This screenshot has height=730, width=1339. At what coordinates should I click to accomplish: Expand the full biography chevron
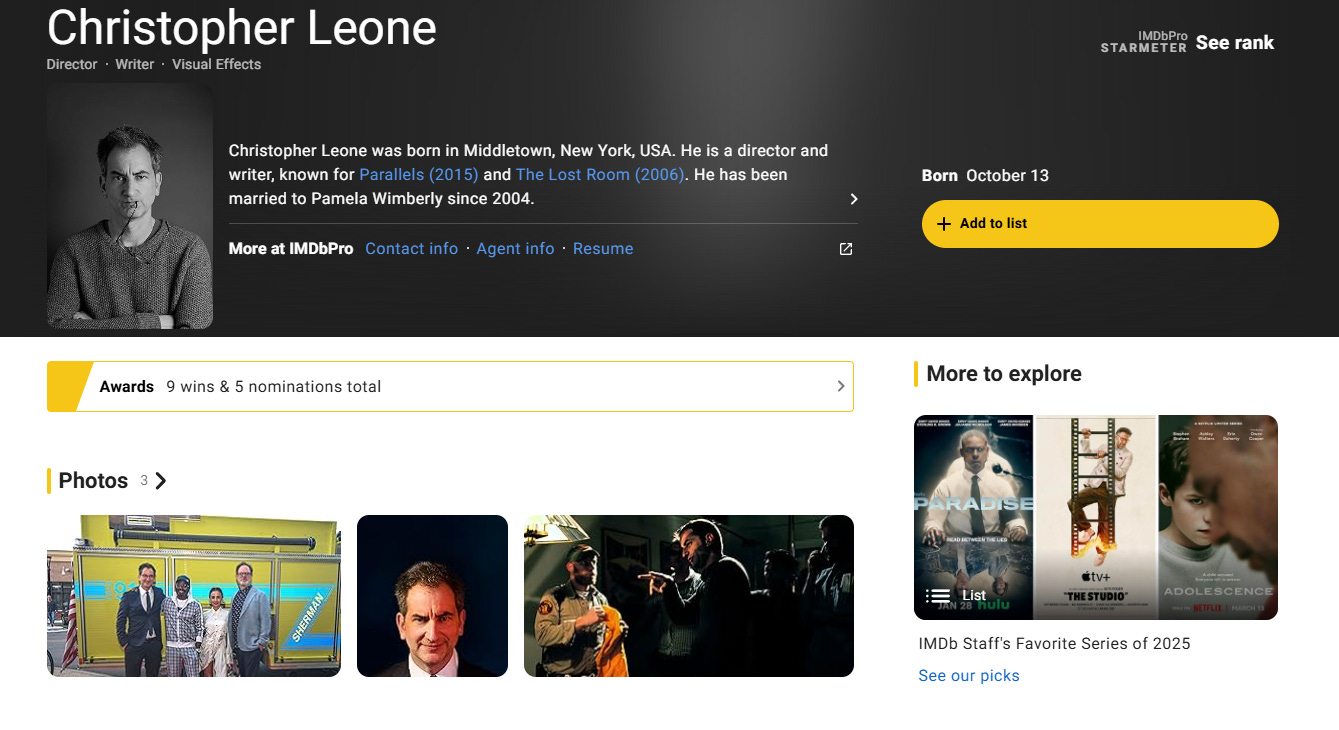point(853,199)
